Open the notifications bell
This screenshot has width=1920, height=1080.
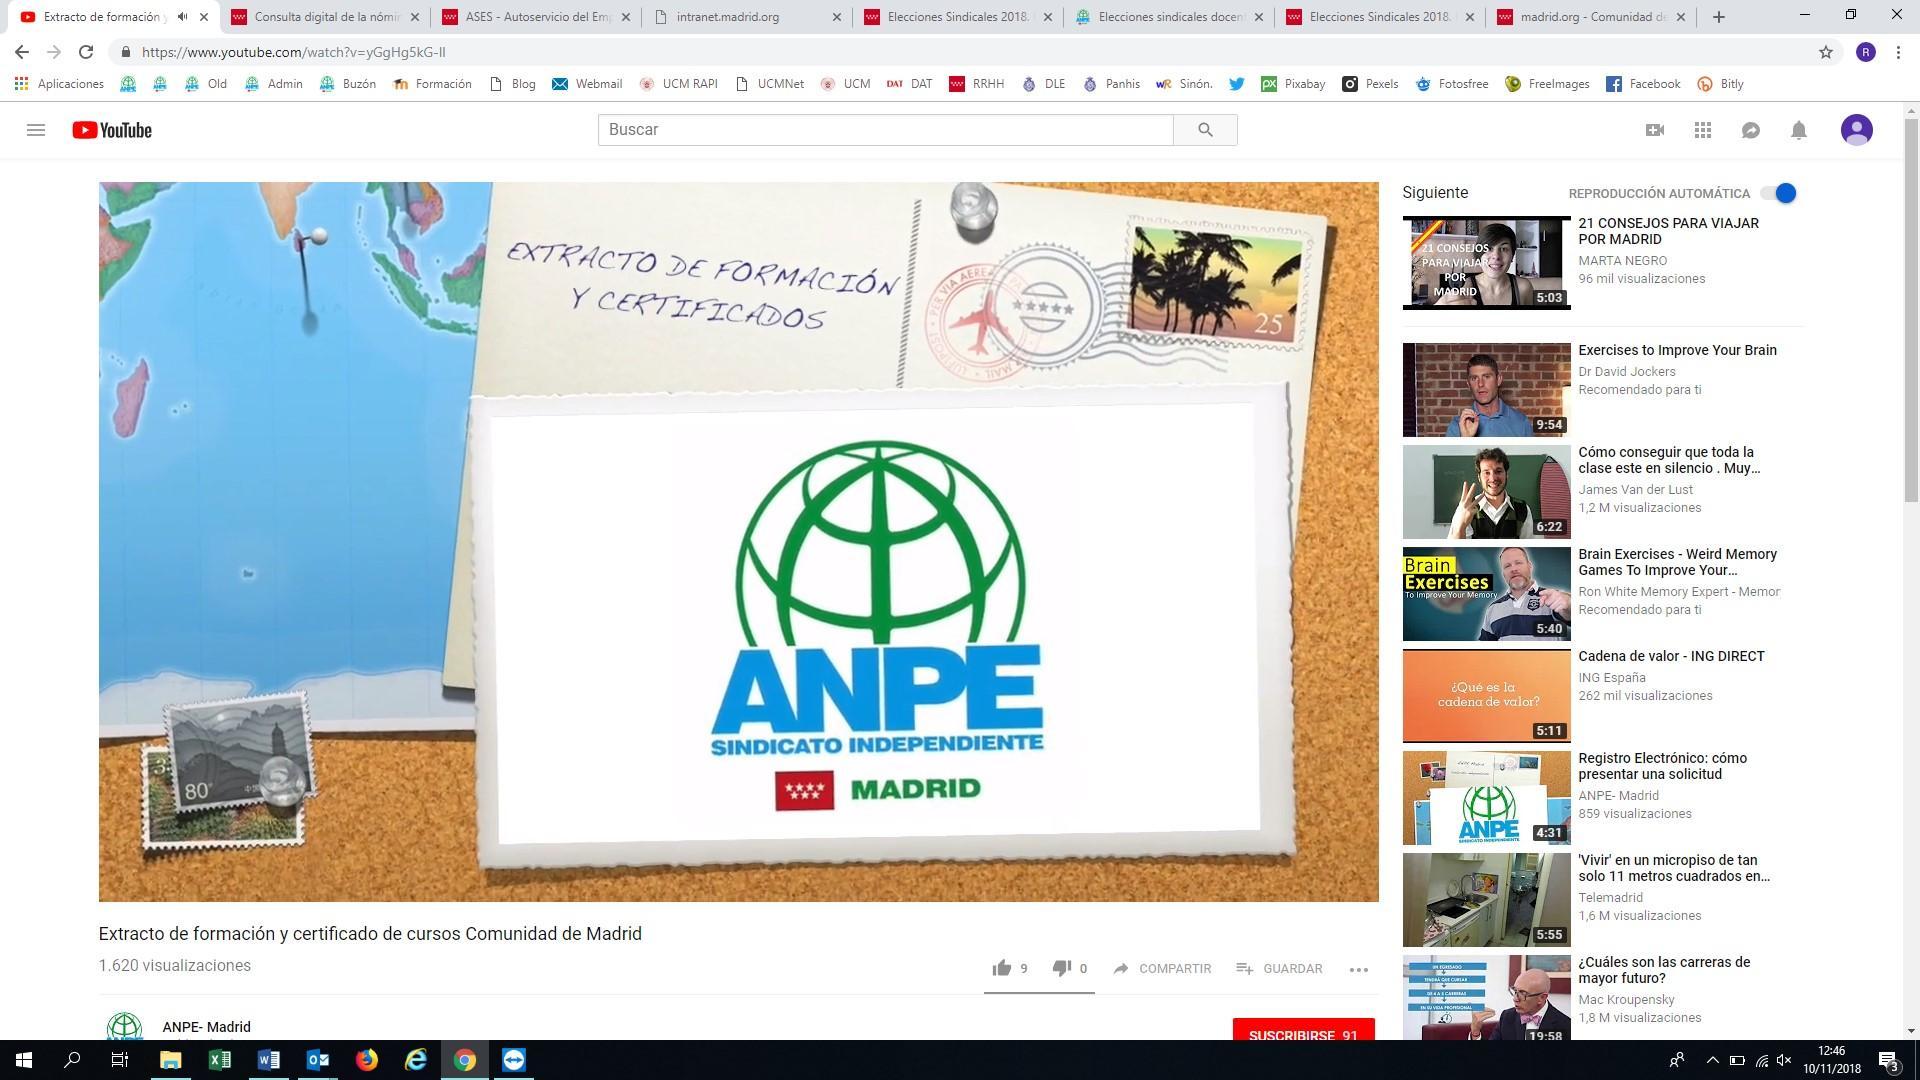tap(1799, 130)
